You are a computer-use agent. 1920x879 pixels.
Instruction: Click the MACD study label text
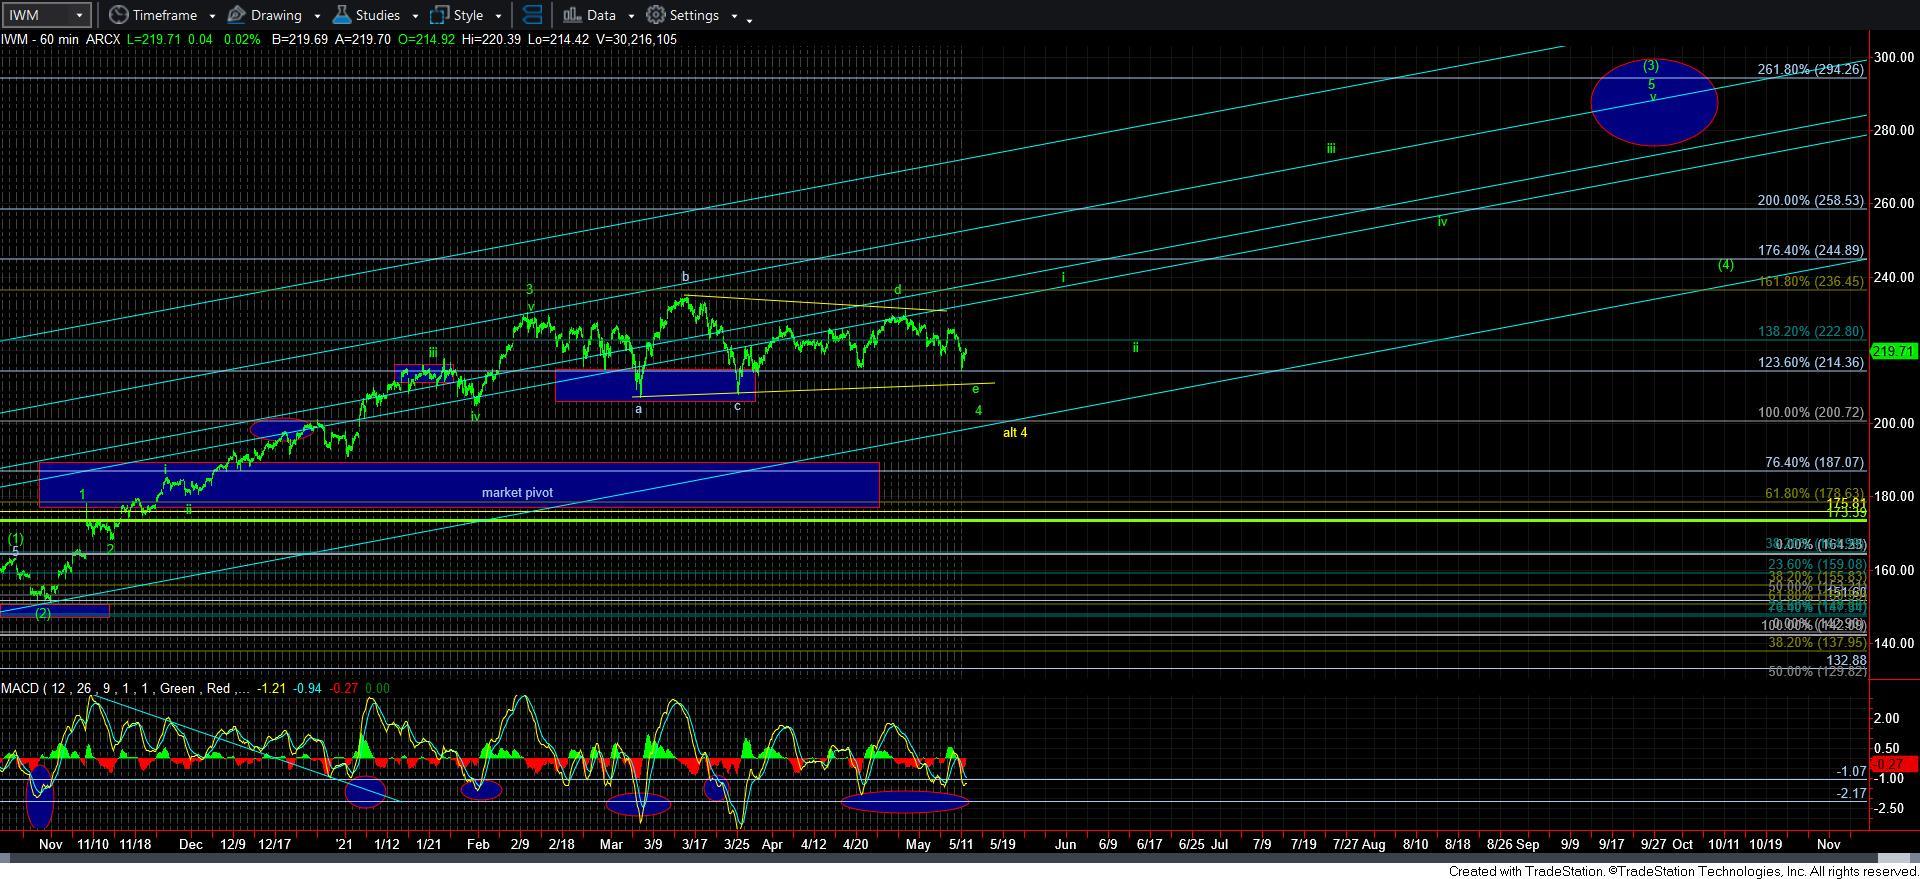pos(125,689)
